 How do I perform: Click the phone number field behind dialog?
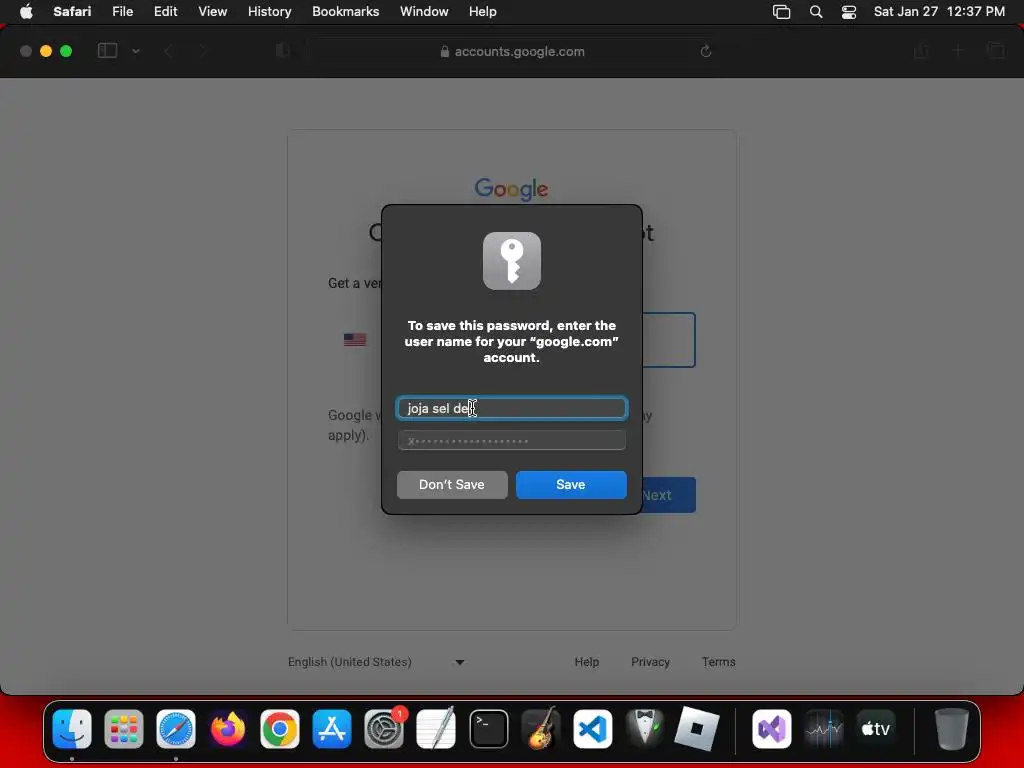[x=669, y=340]
